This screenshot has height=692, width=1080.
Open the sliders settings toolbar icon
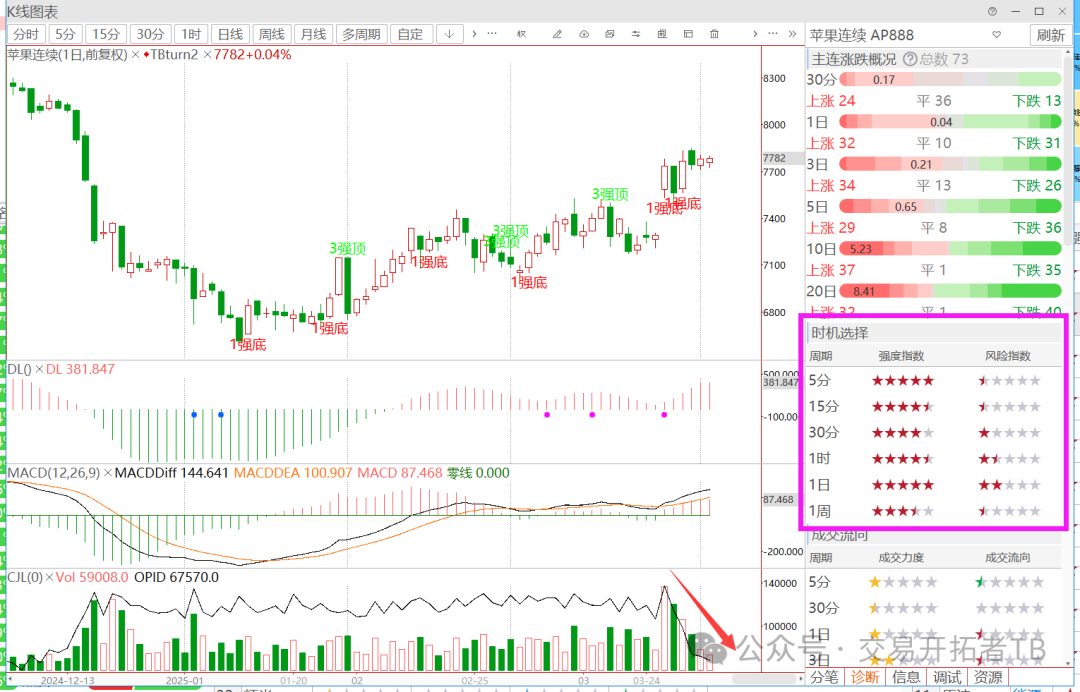pos(636,34)
